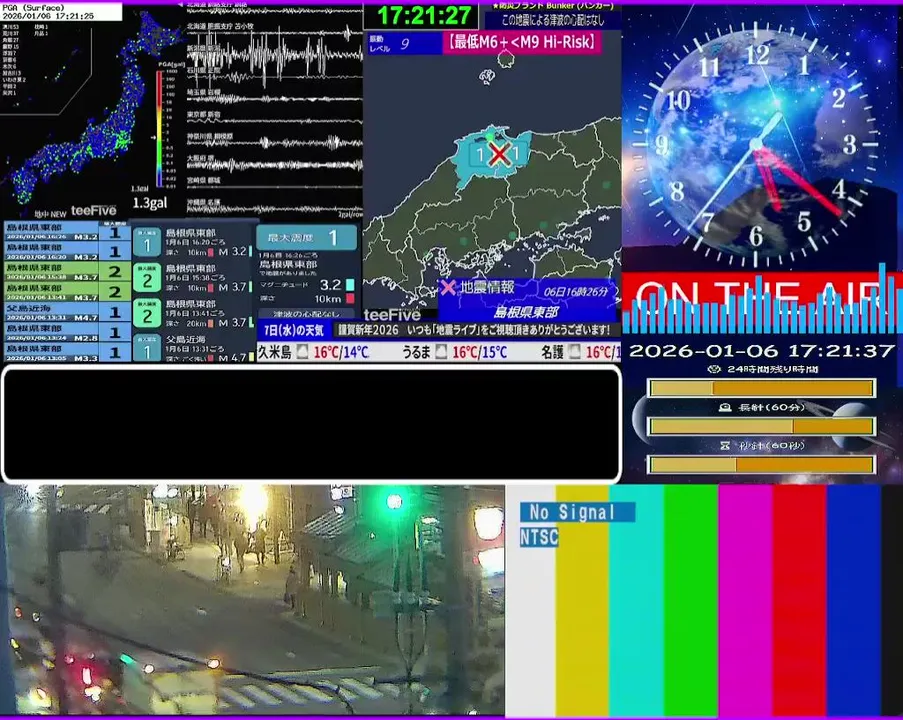
Task: Click the PGA (Surface) timestamp header
Action: 61,12
